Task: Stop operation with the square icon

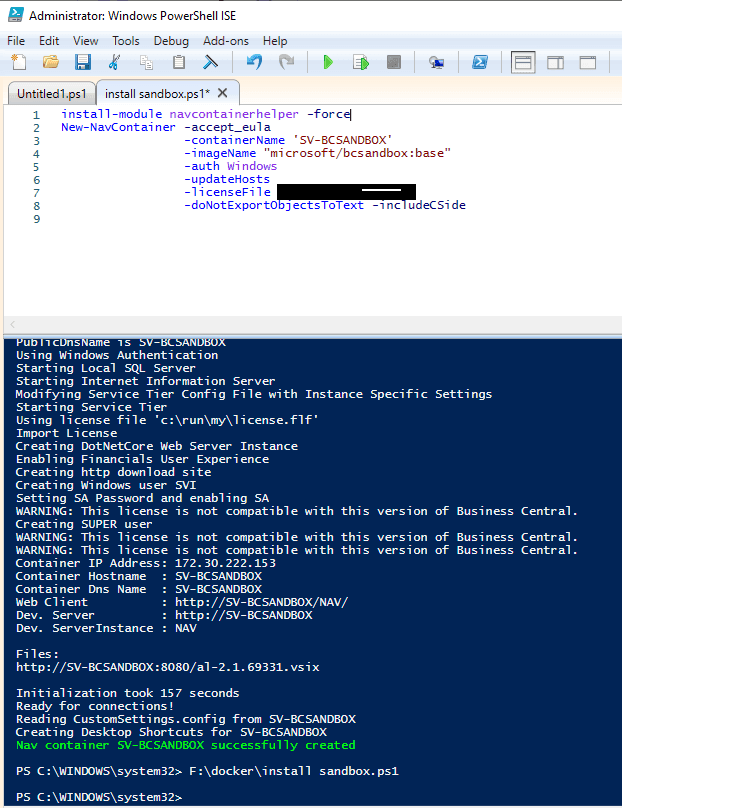Action: pos(394,62)
